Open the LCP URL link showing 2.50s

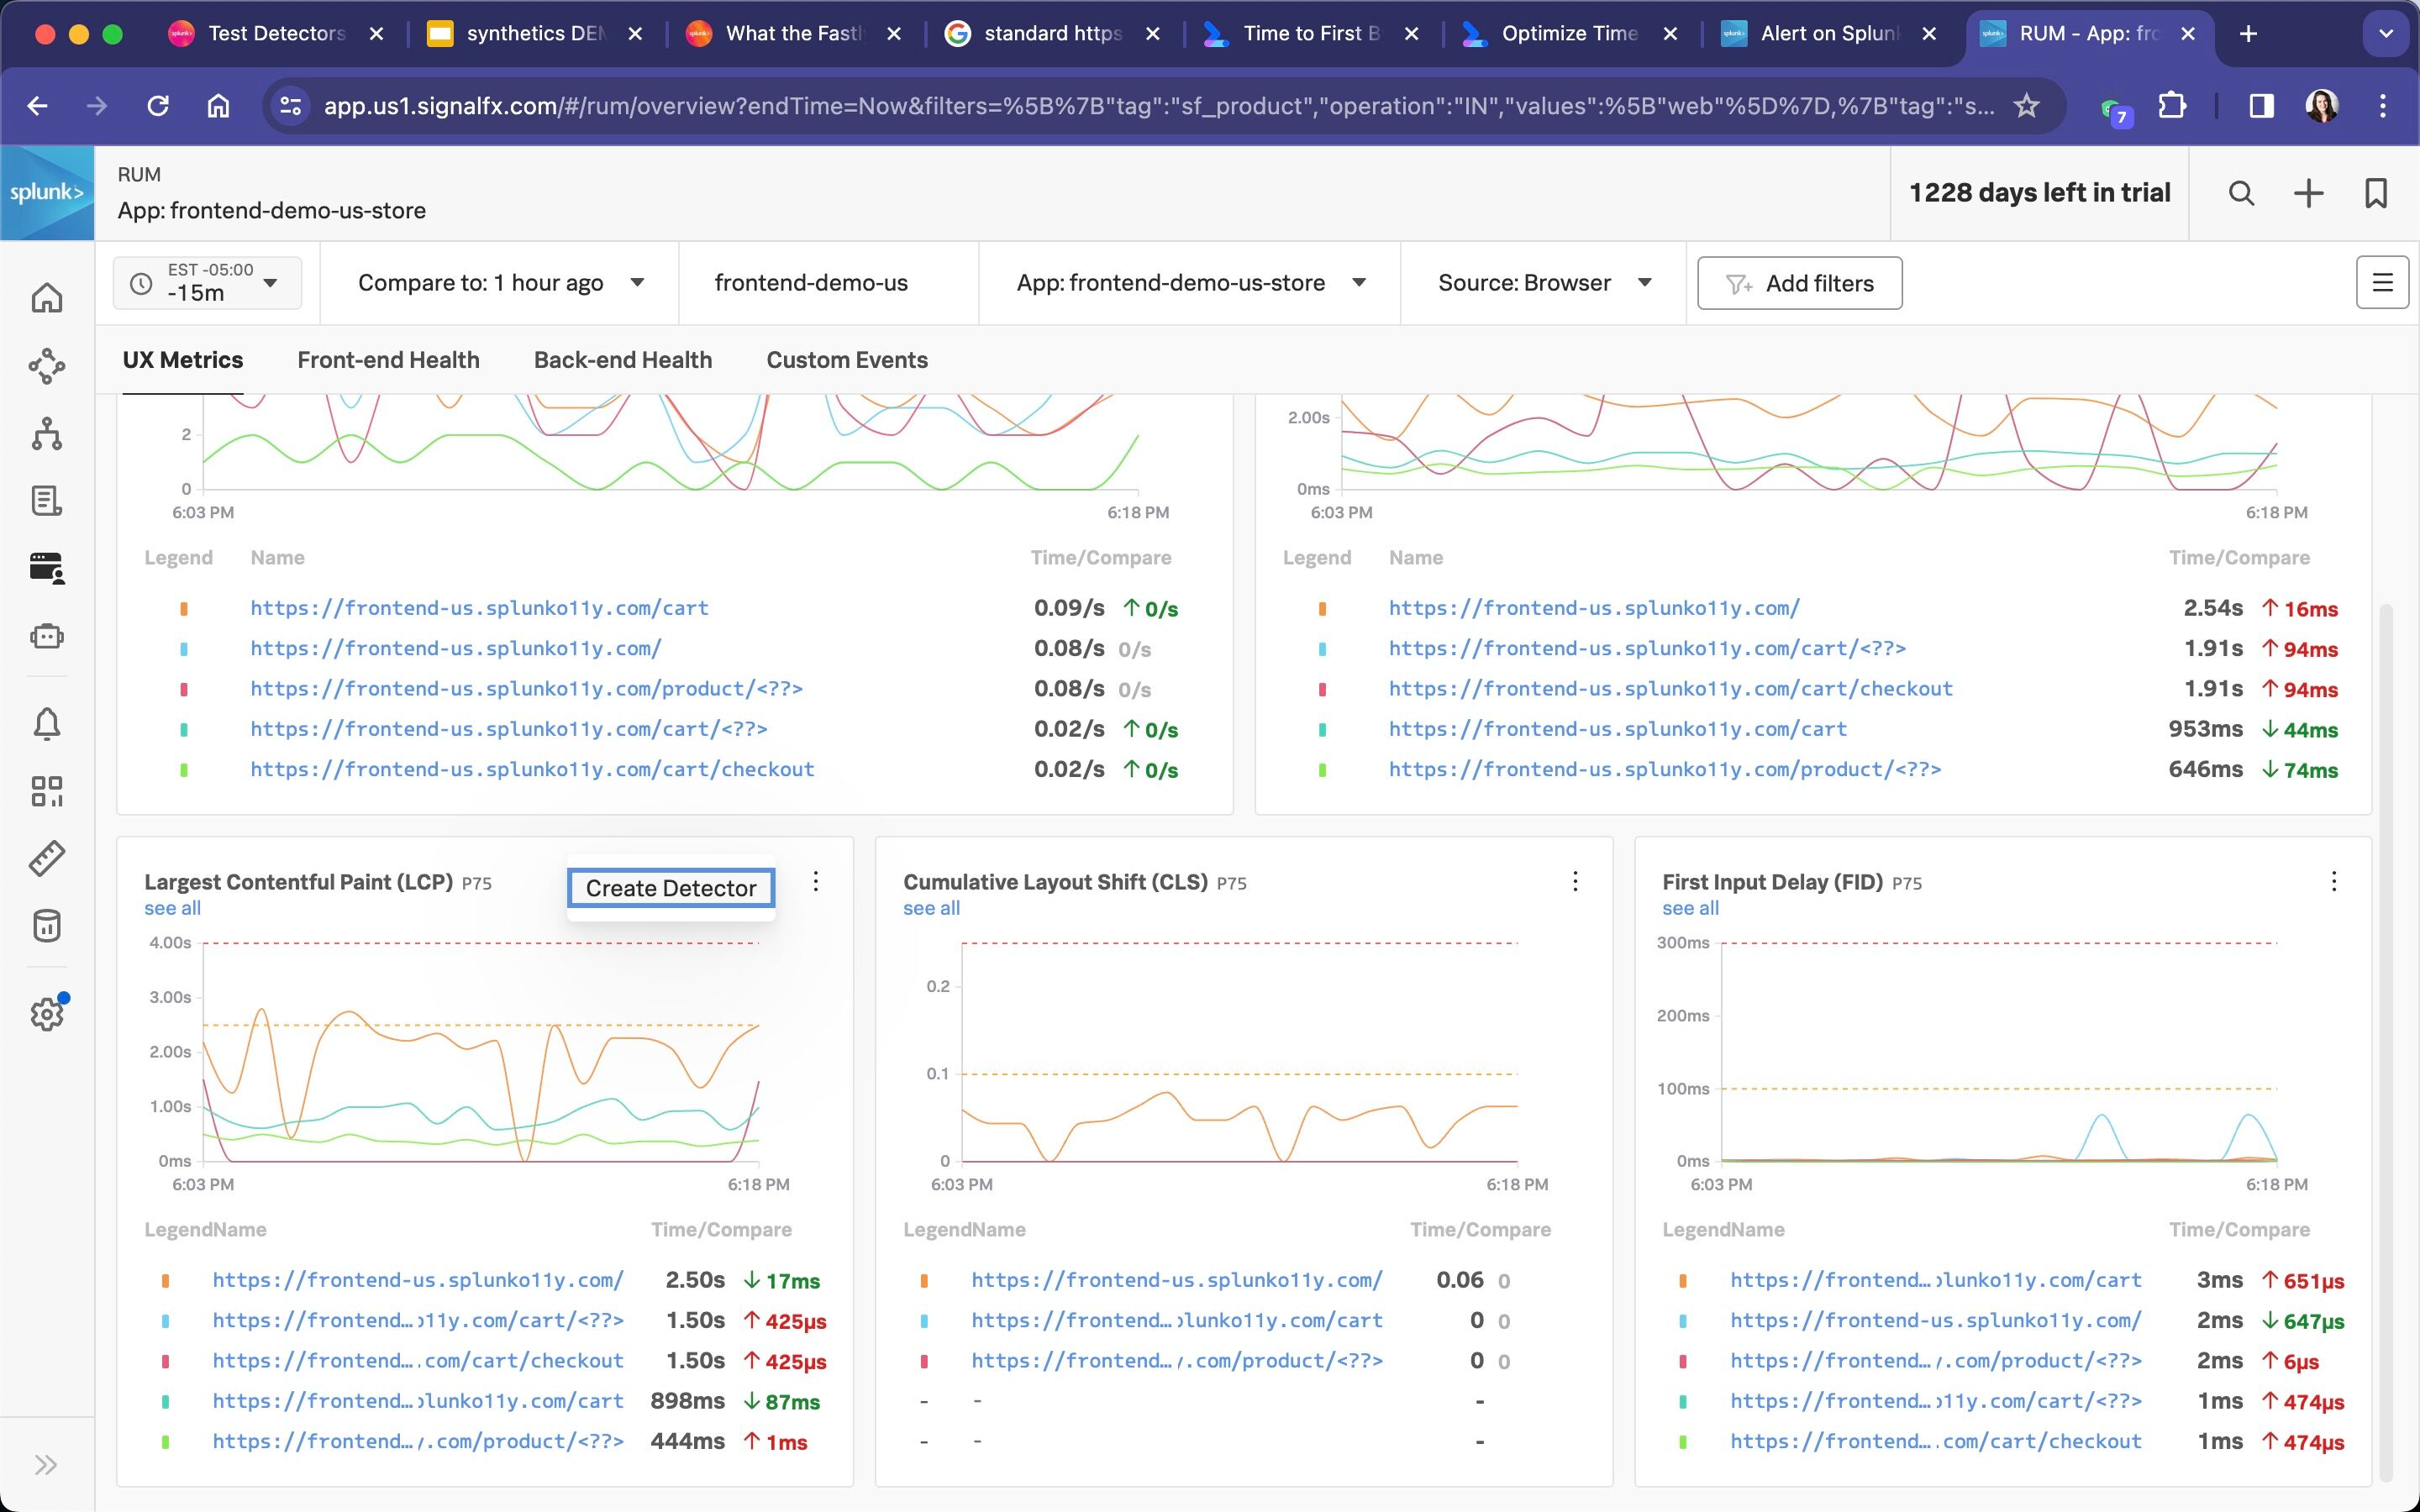[x=418, y=1280]
